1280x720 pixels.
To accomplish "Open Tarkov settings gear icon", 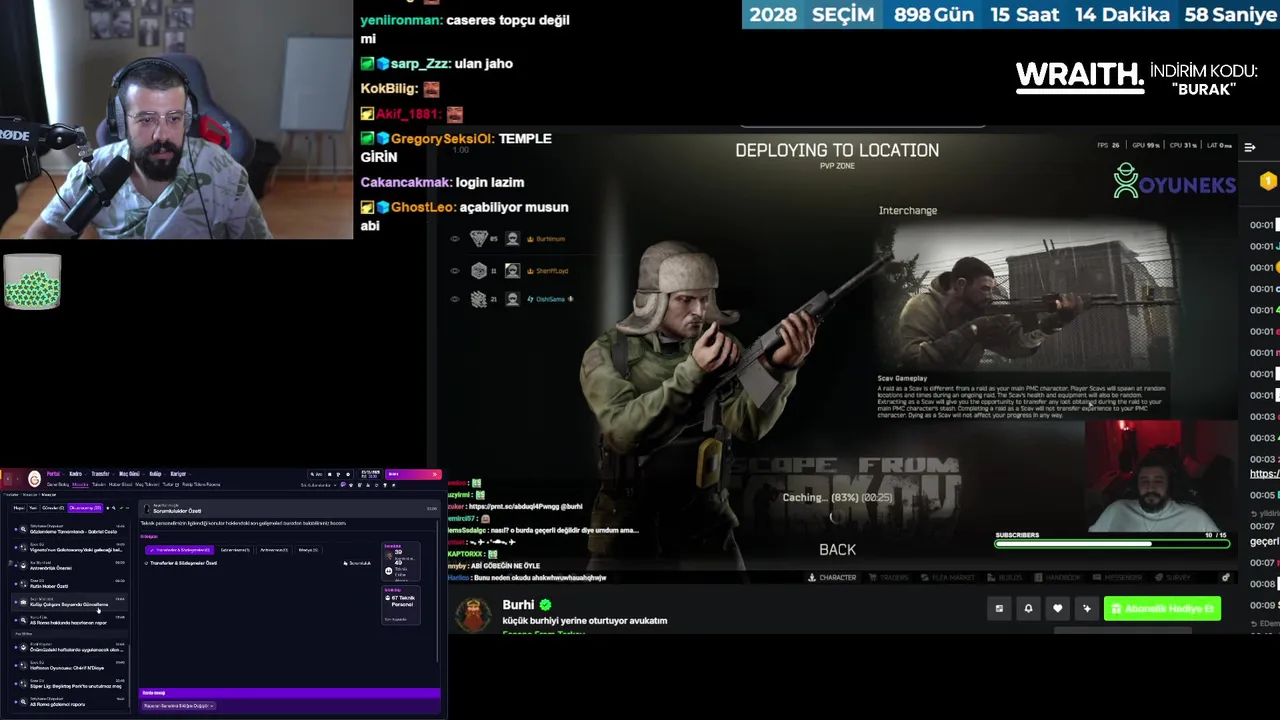I will click(1226, 577).
